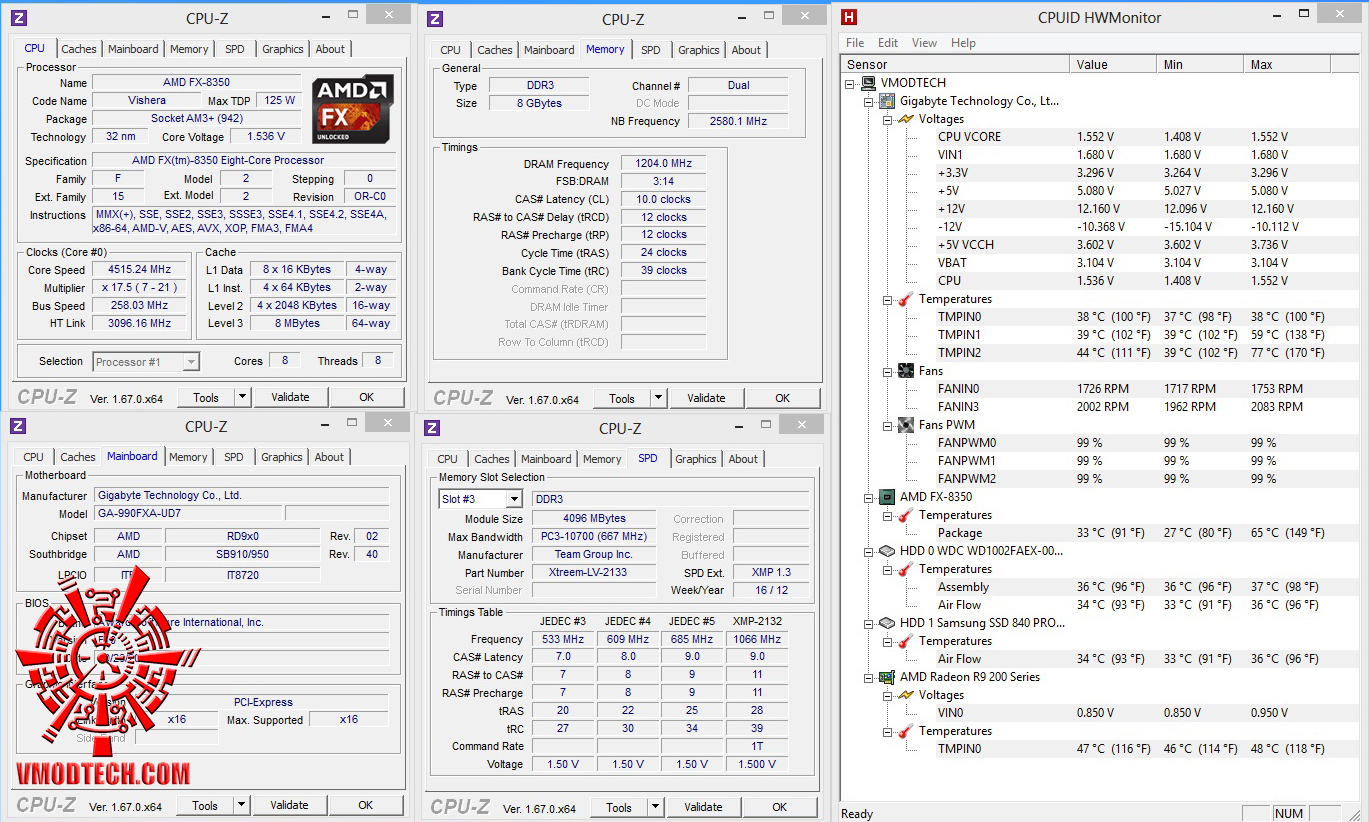The height and width of the screenshot is (822, 1369).
Task: Open the Help menu in HWMonitor
Action: coord(963,43)
